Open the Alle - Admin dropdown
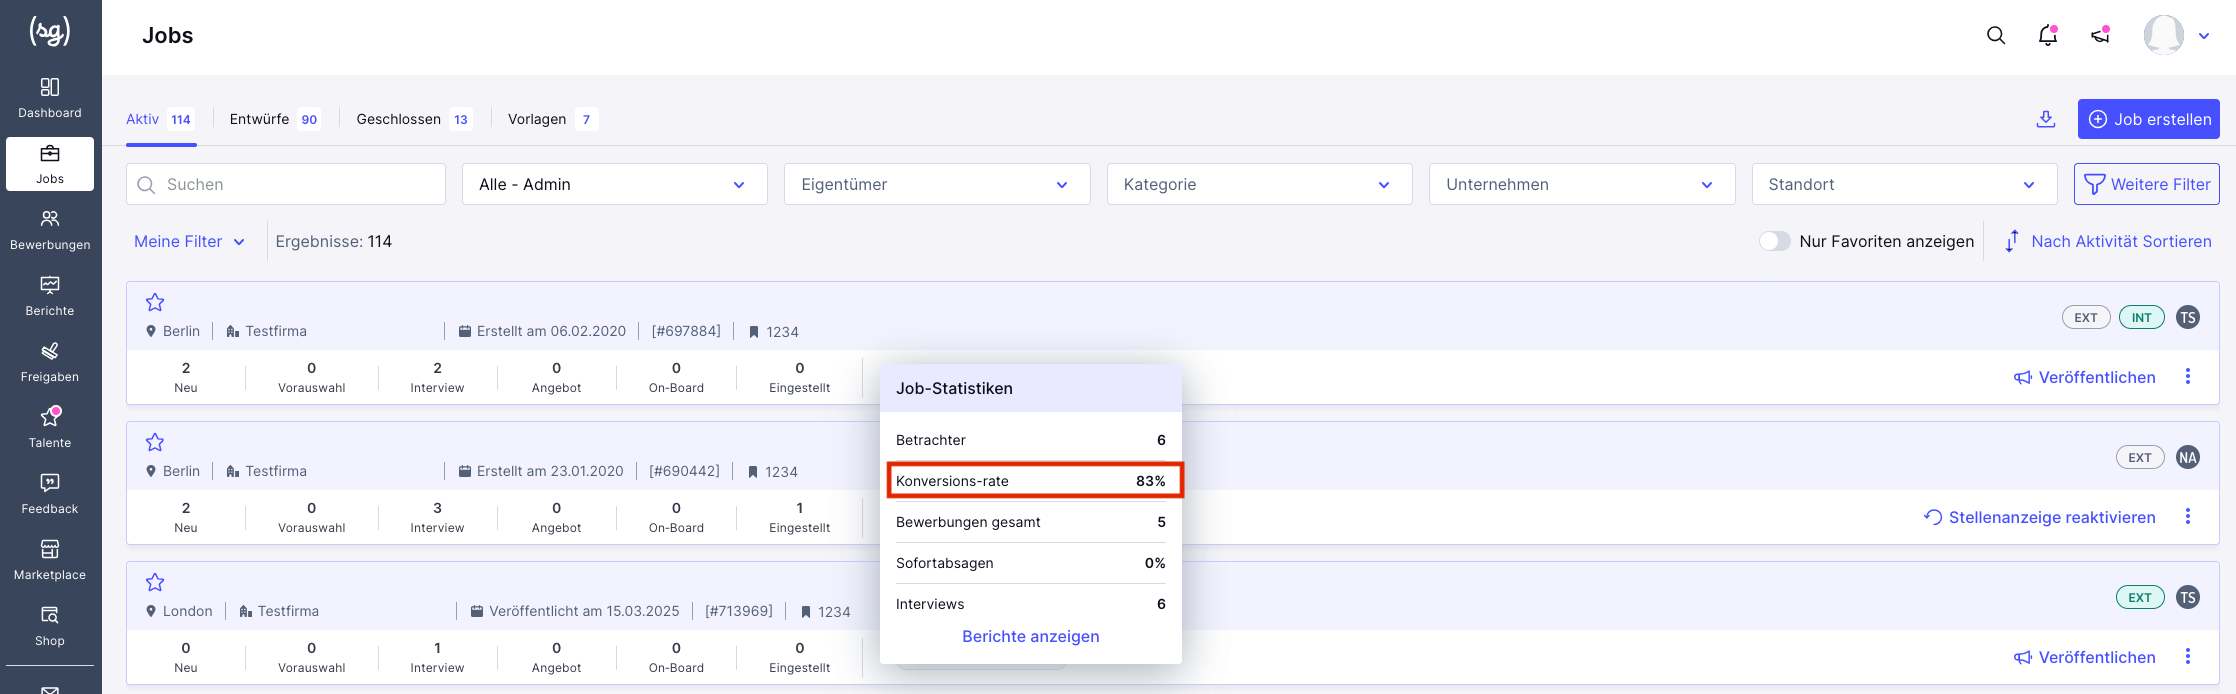Viewport: 2236px width, 694px height. [615, 184]
